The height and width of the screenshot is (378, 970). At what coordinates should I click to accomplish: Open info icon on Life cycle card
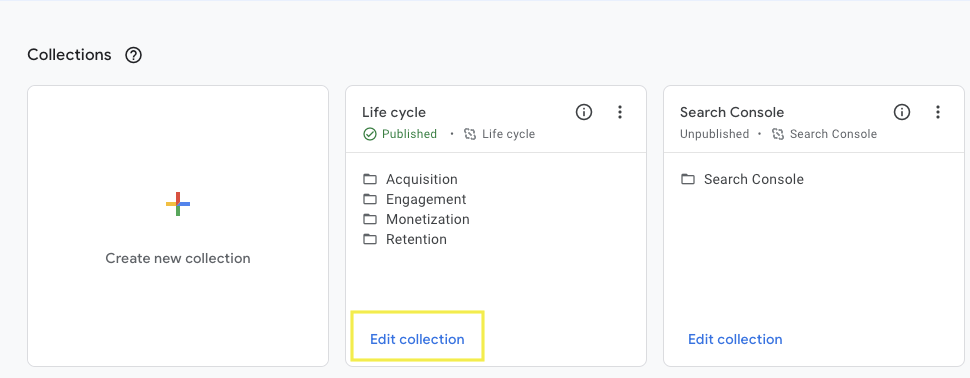click(584, 112)
